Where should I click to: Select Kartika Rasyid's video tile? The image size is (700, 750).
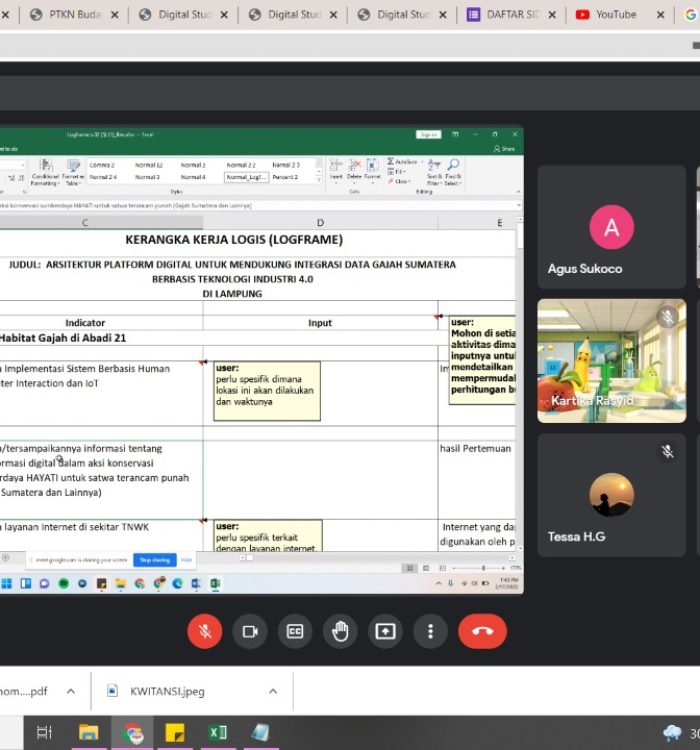coord(611,360)
